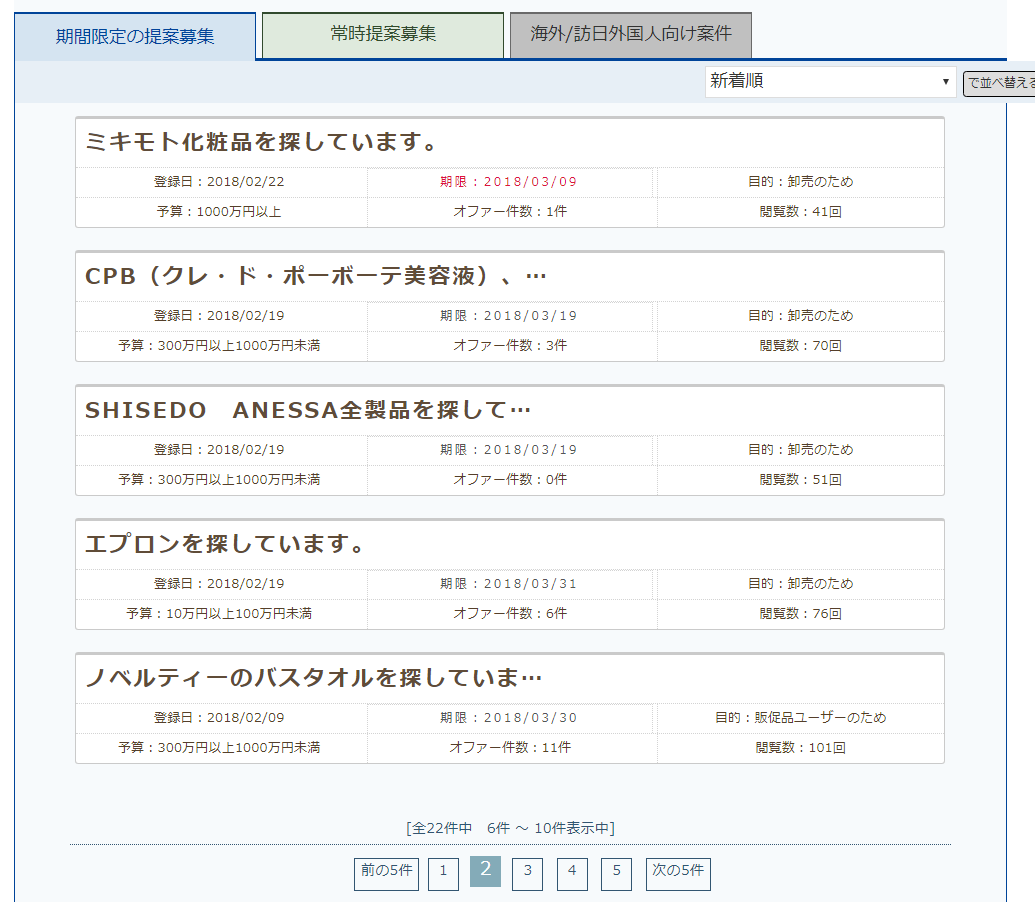Switch to 期間限定の提案募集 tab
Image resolution: width=1035 pixels, height=902 pixels.
(135, 36)
